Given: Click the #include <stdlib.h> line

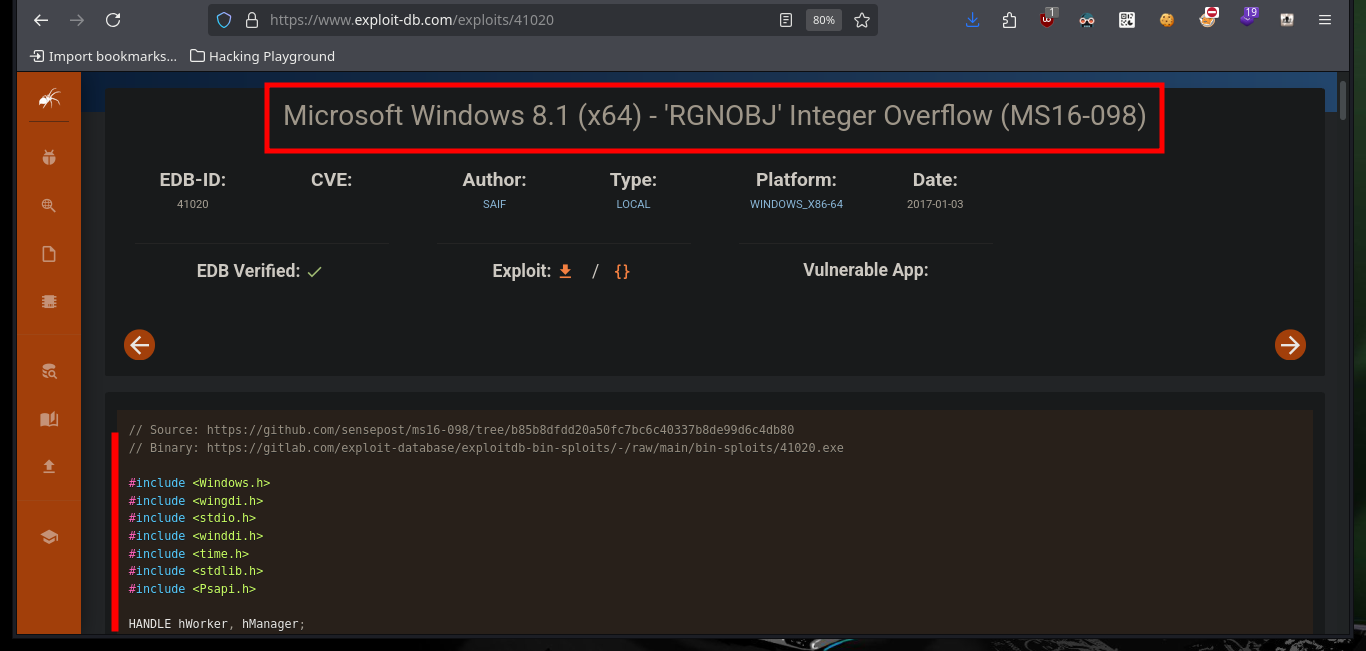Looking at the screenshot, I should (196, 571).
